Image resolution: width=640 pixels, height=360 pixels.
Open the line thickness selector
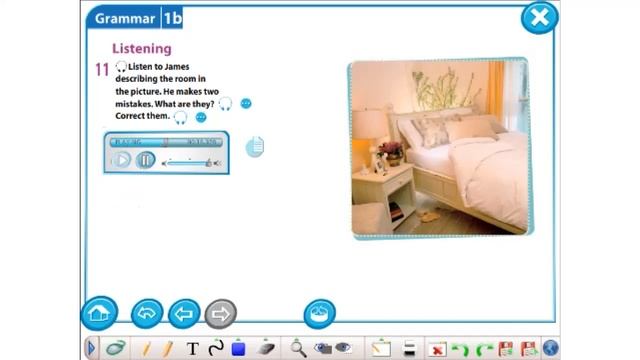click(x=409, y=349)
